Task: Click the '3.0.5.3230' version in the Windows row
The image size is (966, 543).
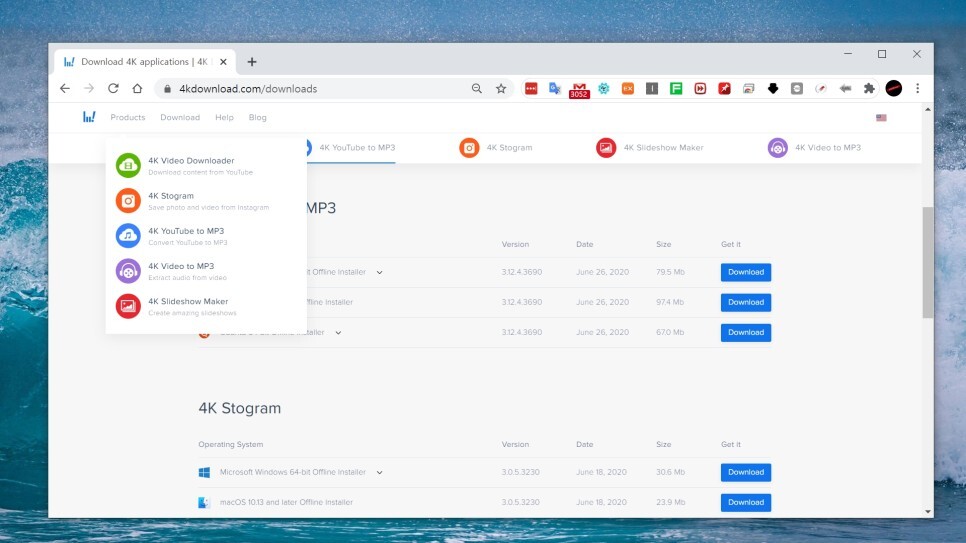Action: point(521,472)
